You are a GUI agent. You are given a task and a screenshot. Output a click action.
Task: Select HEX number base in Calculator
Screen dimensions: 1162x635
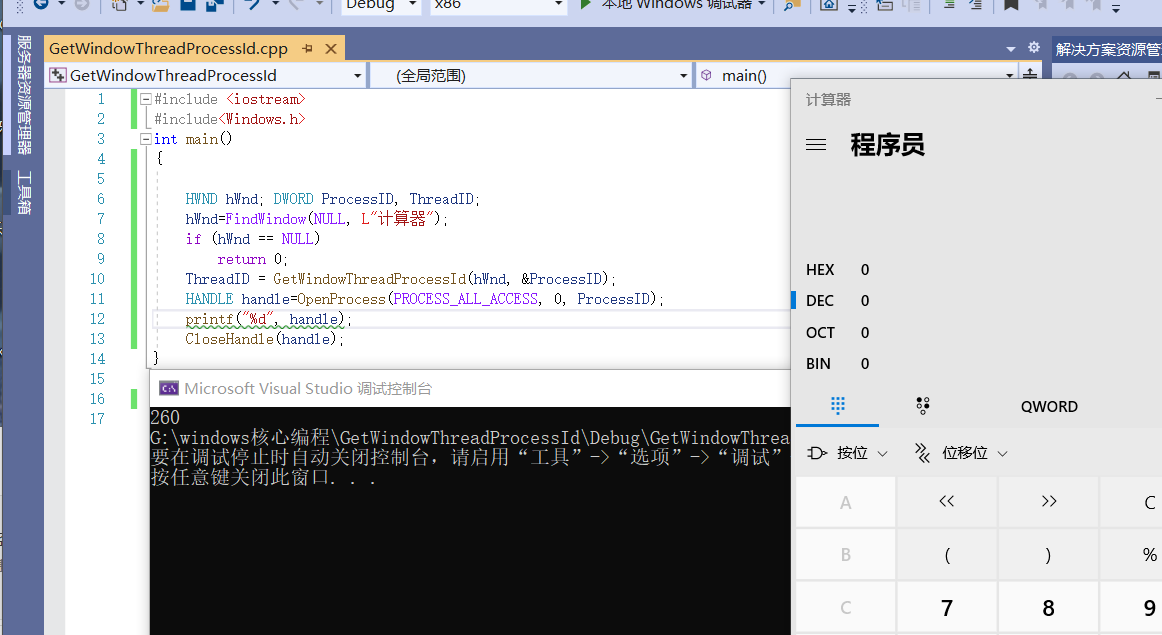(x=837, y=270)
